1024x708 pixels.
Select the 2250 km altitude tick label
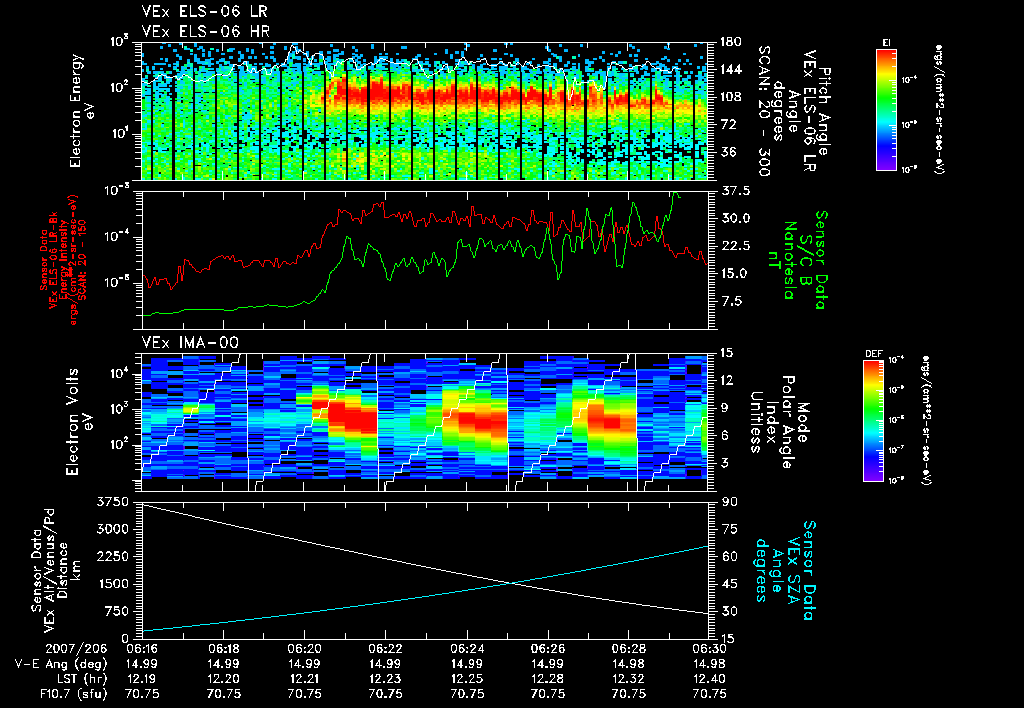[112, 556]
